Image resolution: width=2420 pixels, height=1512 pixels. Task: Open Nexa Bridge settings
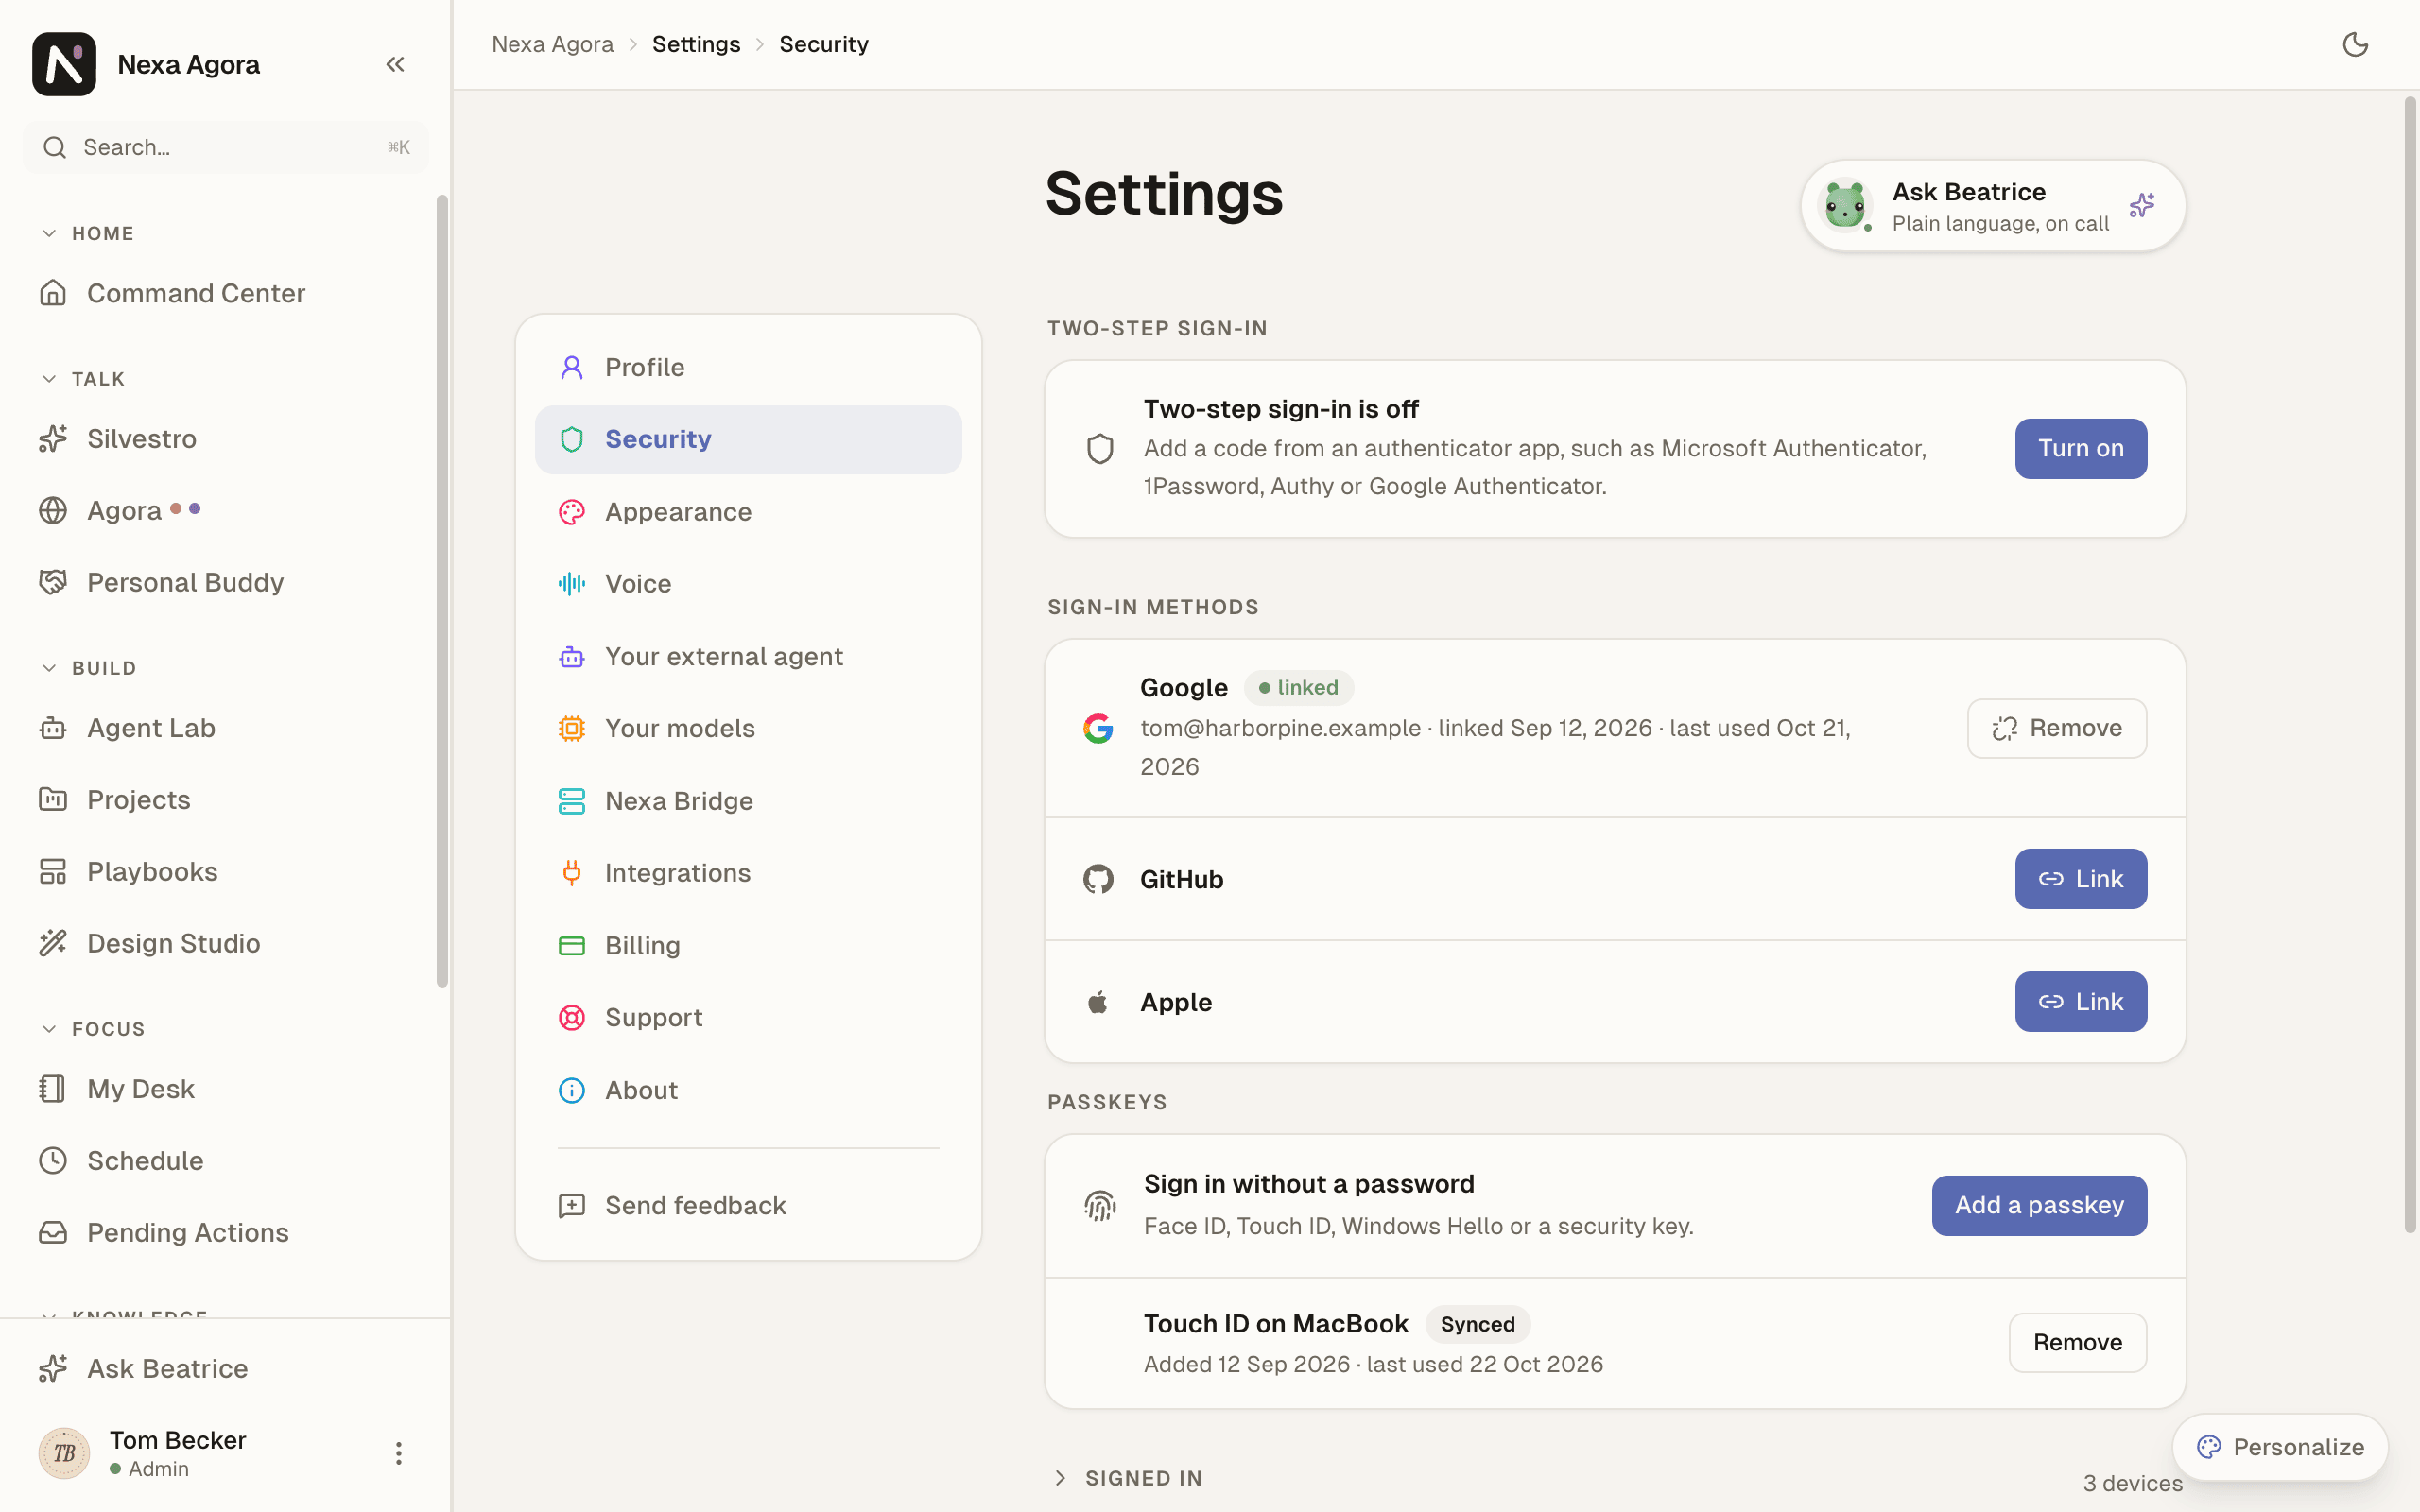748,801
